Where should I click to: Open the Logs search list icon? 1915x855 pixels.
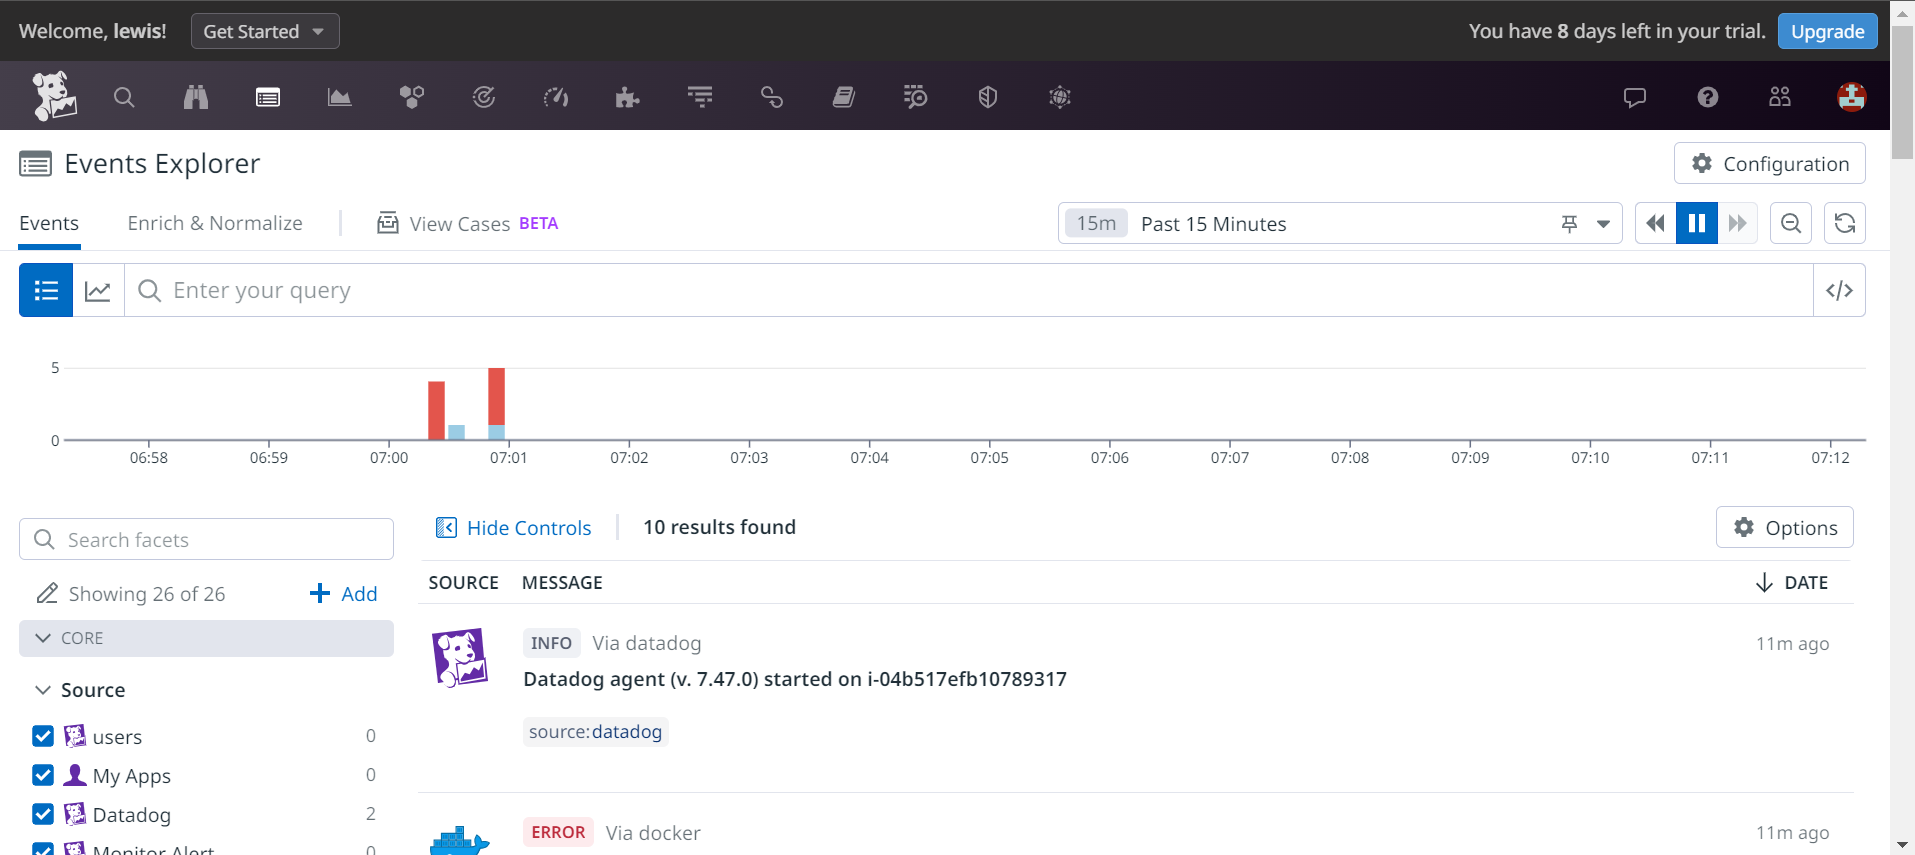[916, 97]
